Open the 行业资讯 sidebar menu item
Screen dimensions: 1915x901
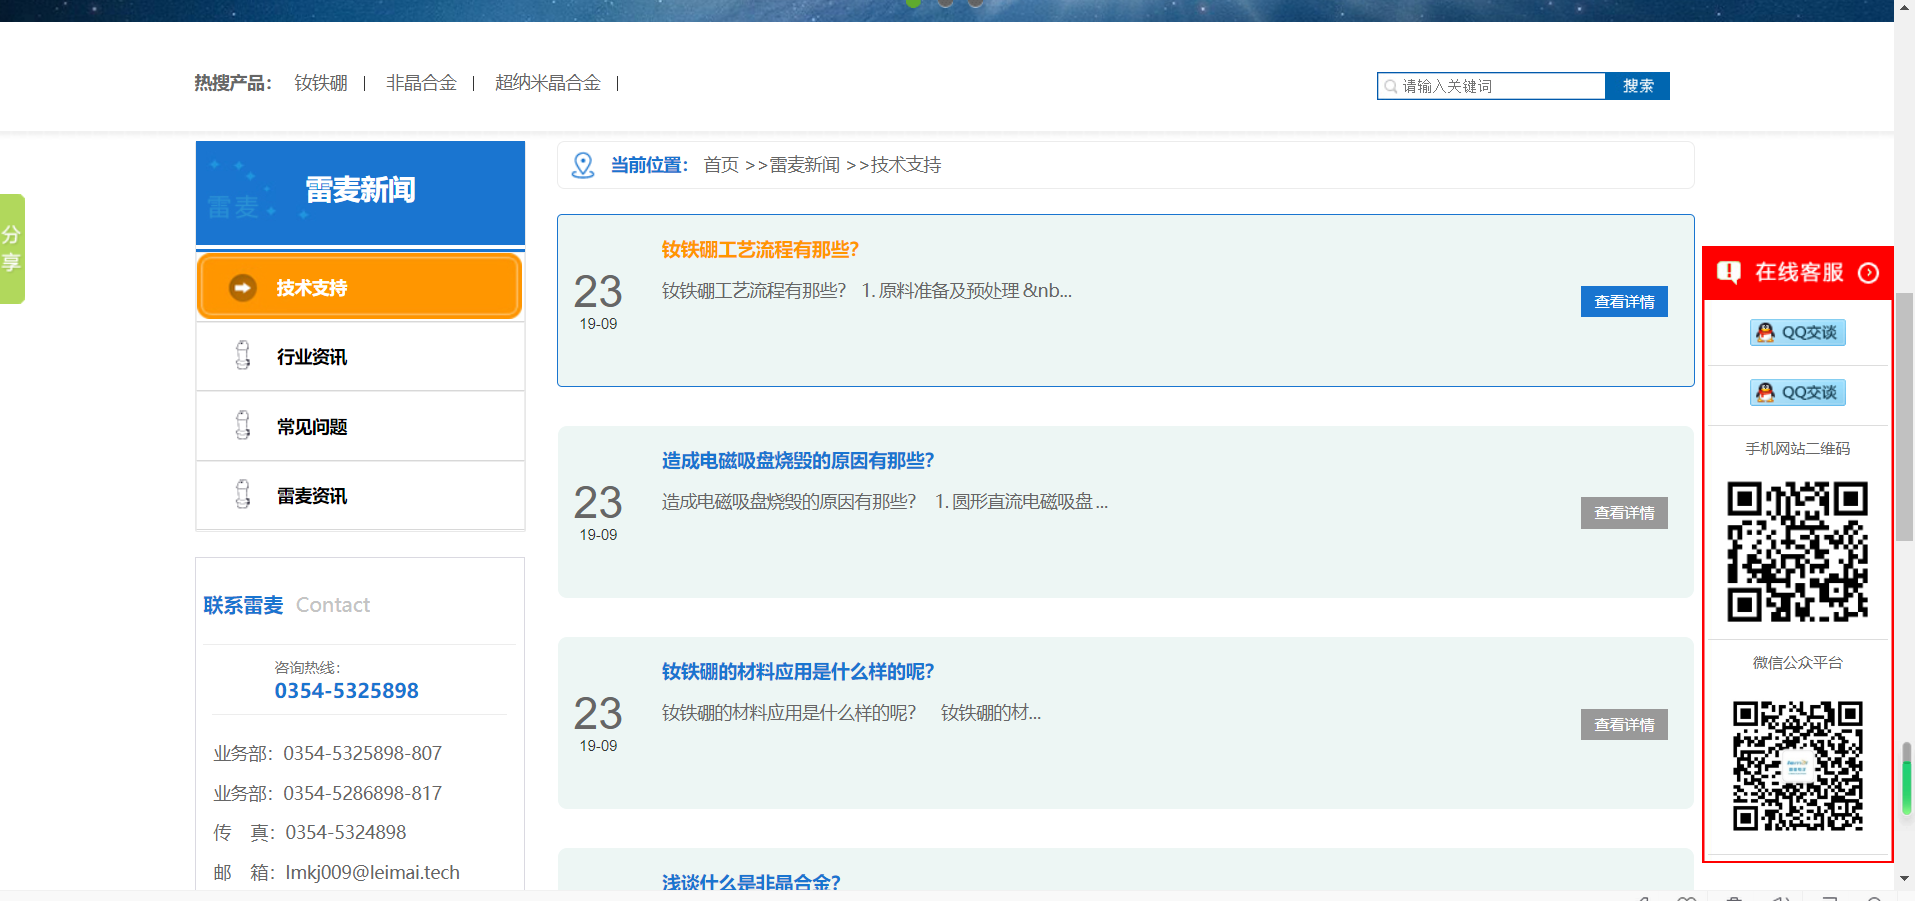[x=360, y=356]
